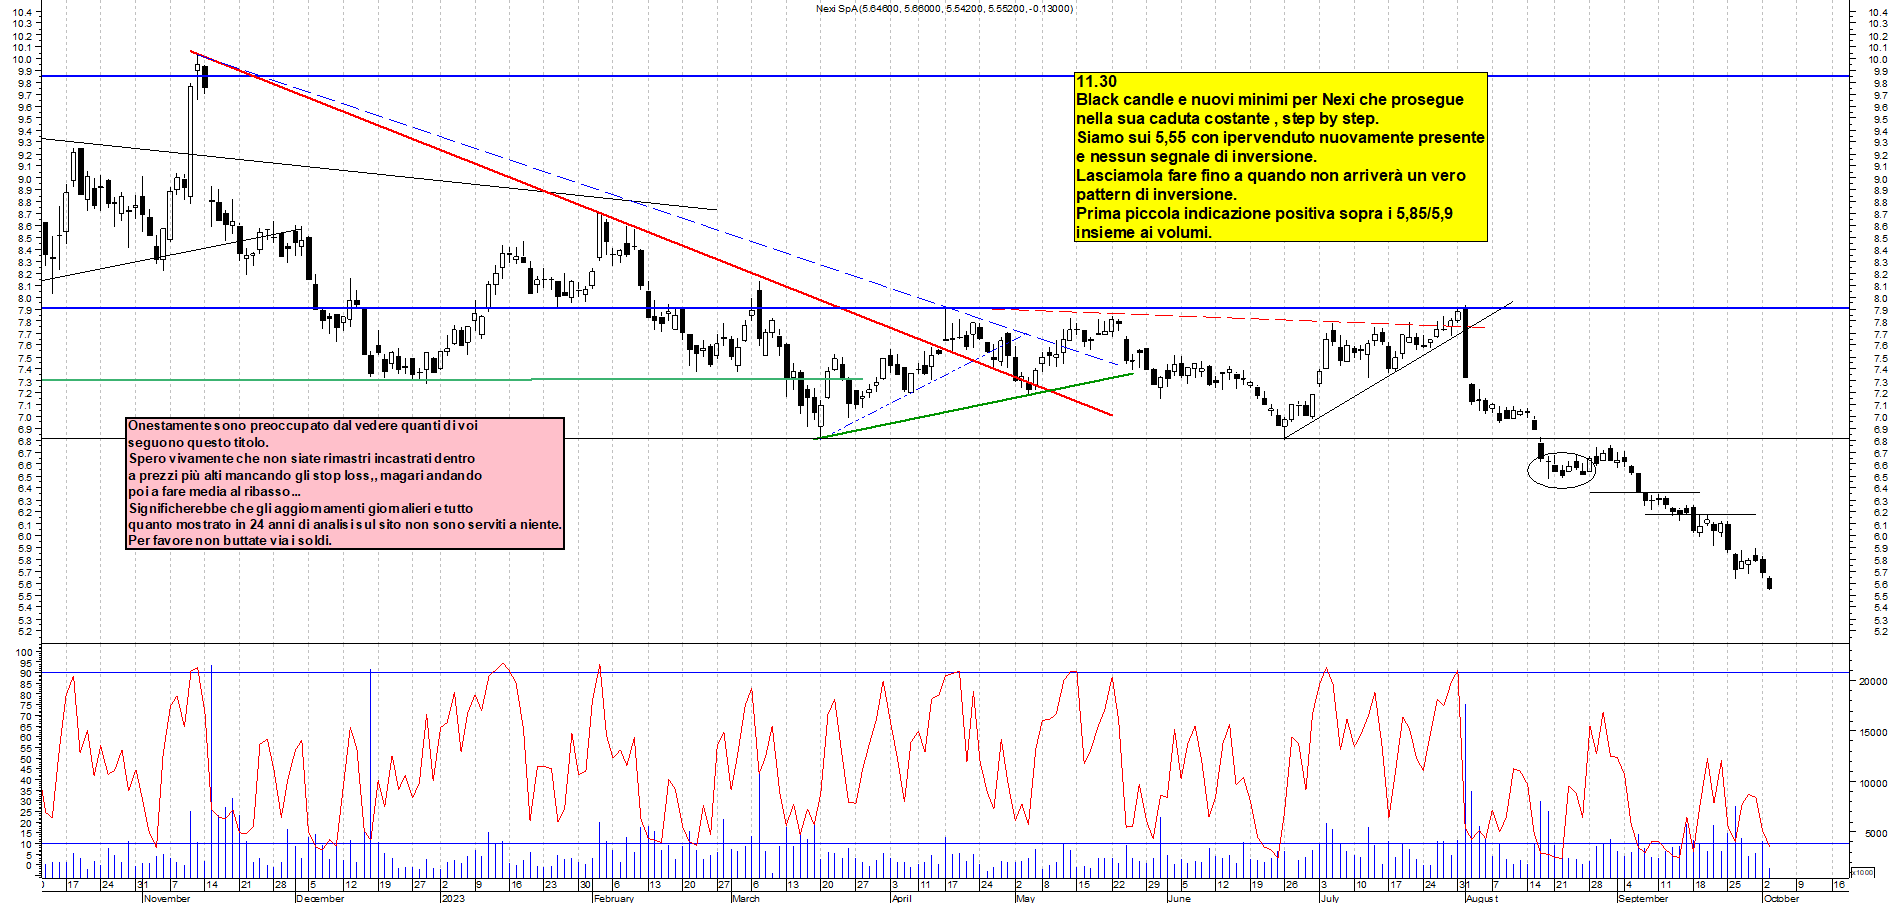
Task: Click the "20000" volume scale label
Action: pos(1872,681)
